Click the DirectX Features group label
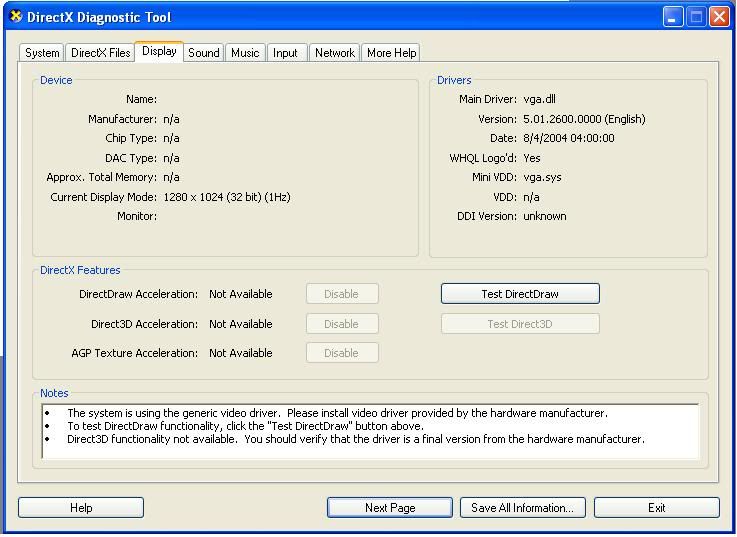 click(80, 270)
